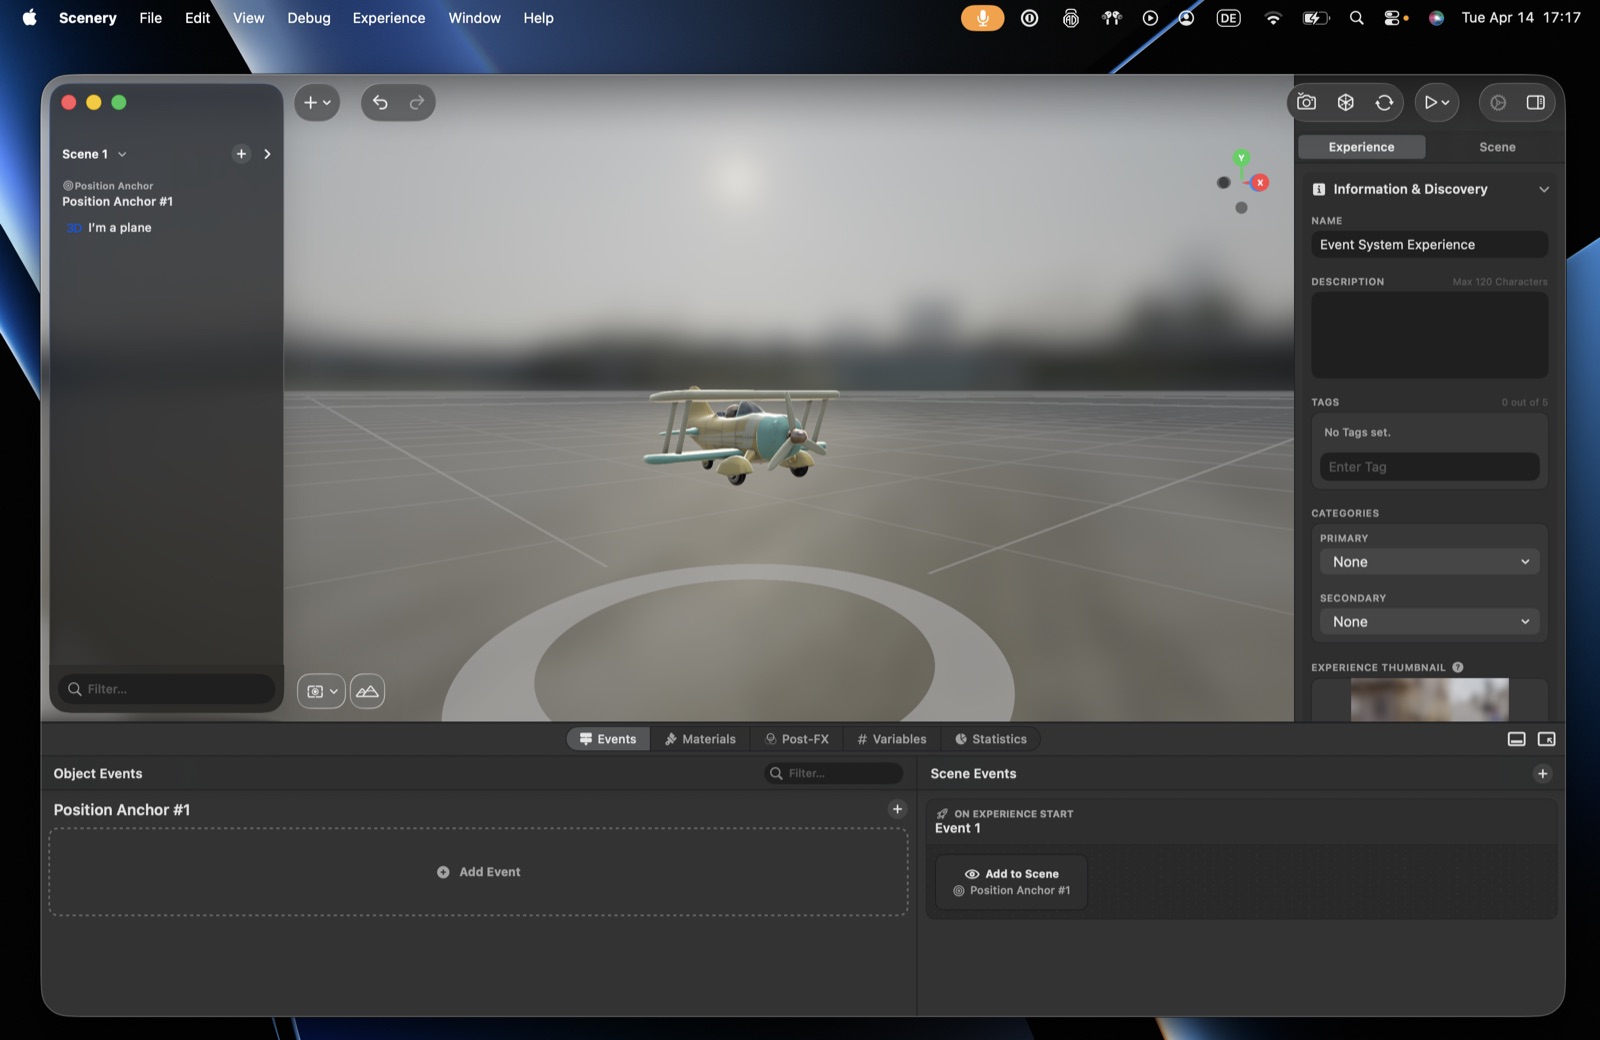Viewport: 1600px width, 1040px height.
Task: Switch to the Scene inspector tab
Action: 1497,147
